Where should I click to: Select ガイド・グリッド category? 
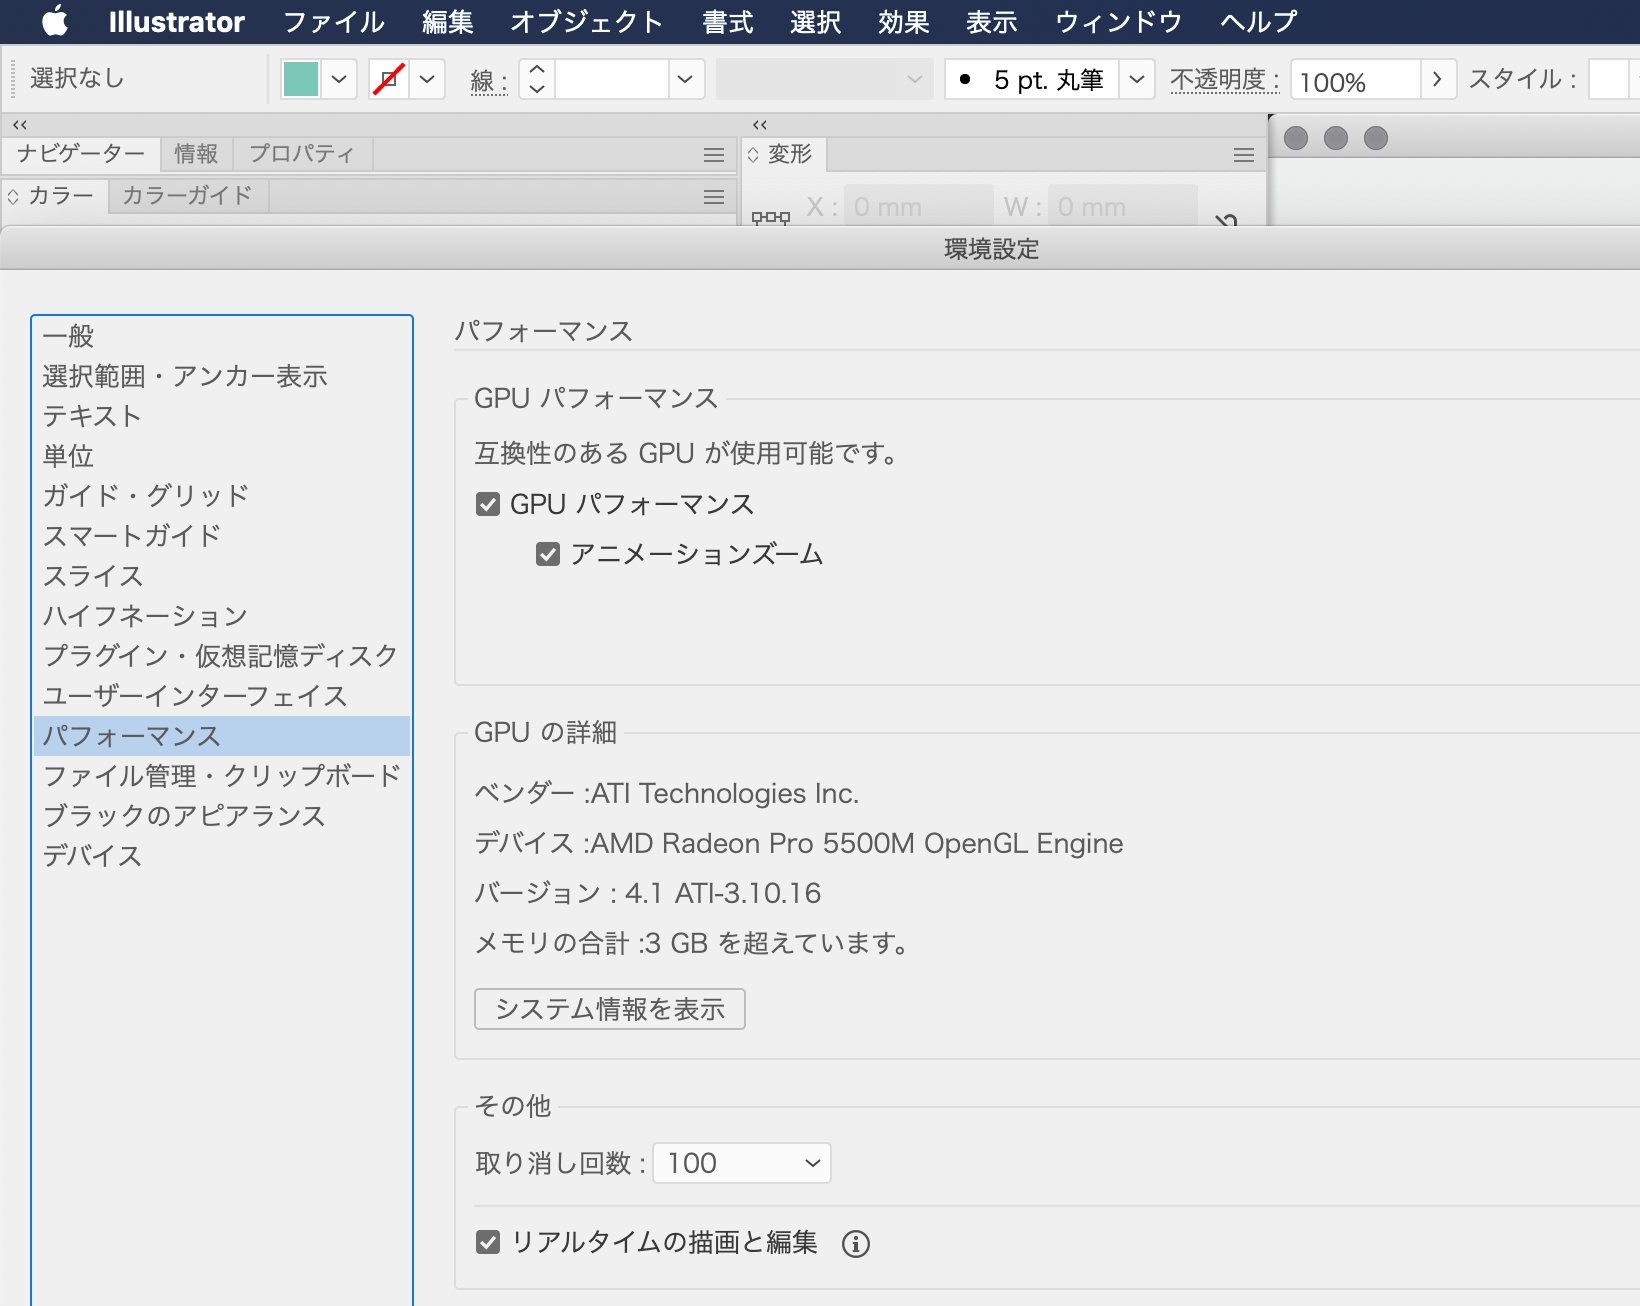click(222, 496)
